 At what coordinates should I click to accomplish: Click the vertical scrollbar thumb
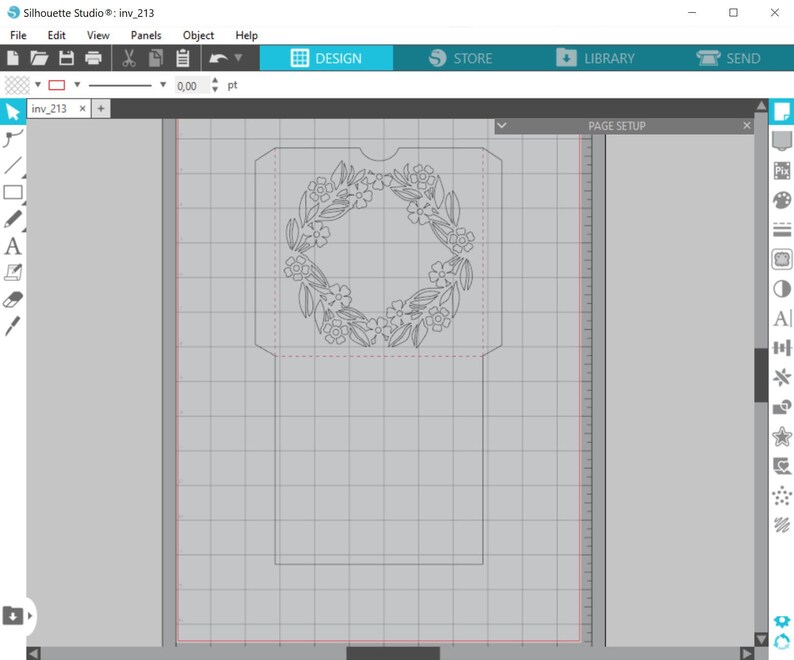point(761,375)
